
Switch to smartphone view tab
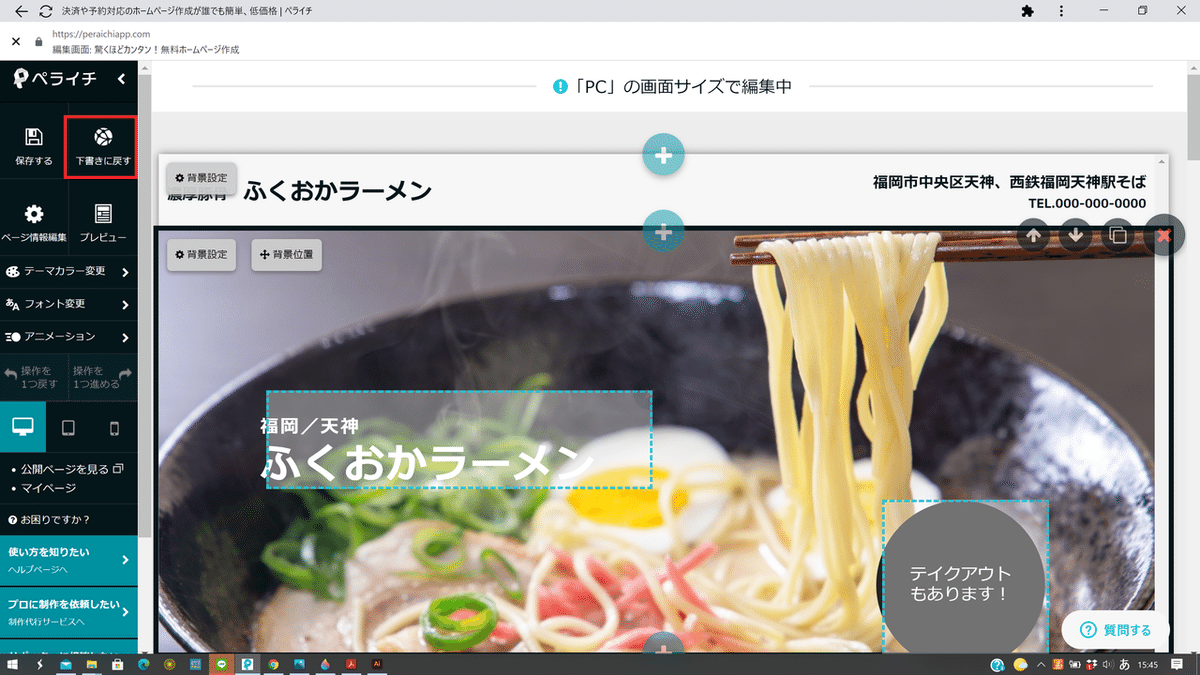coord(114,428)
